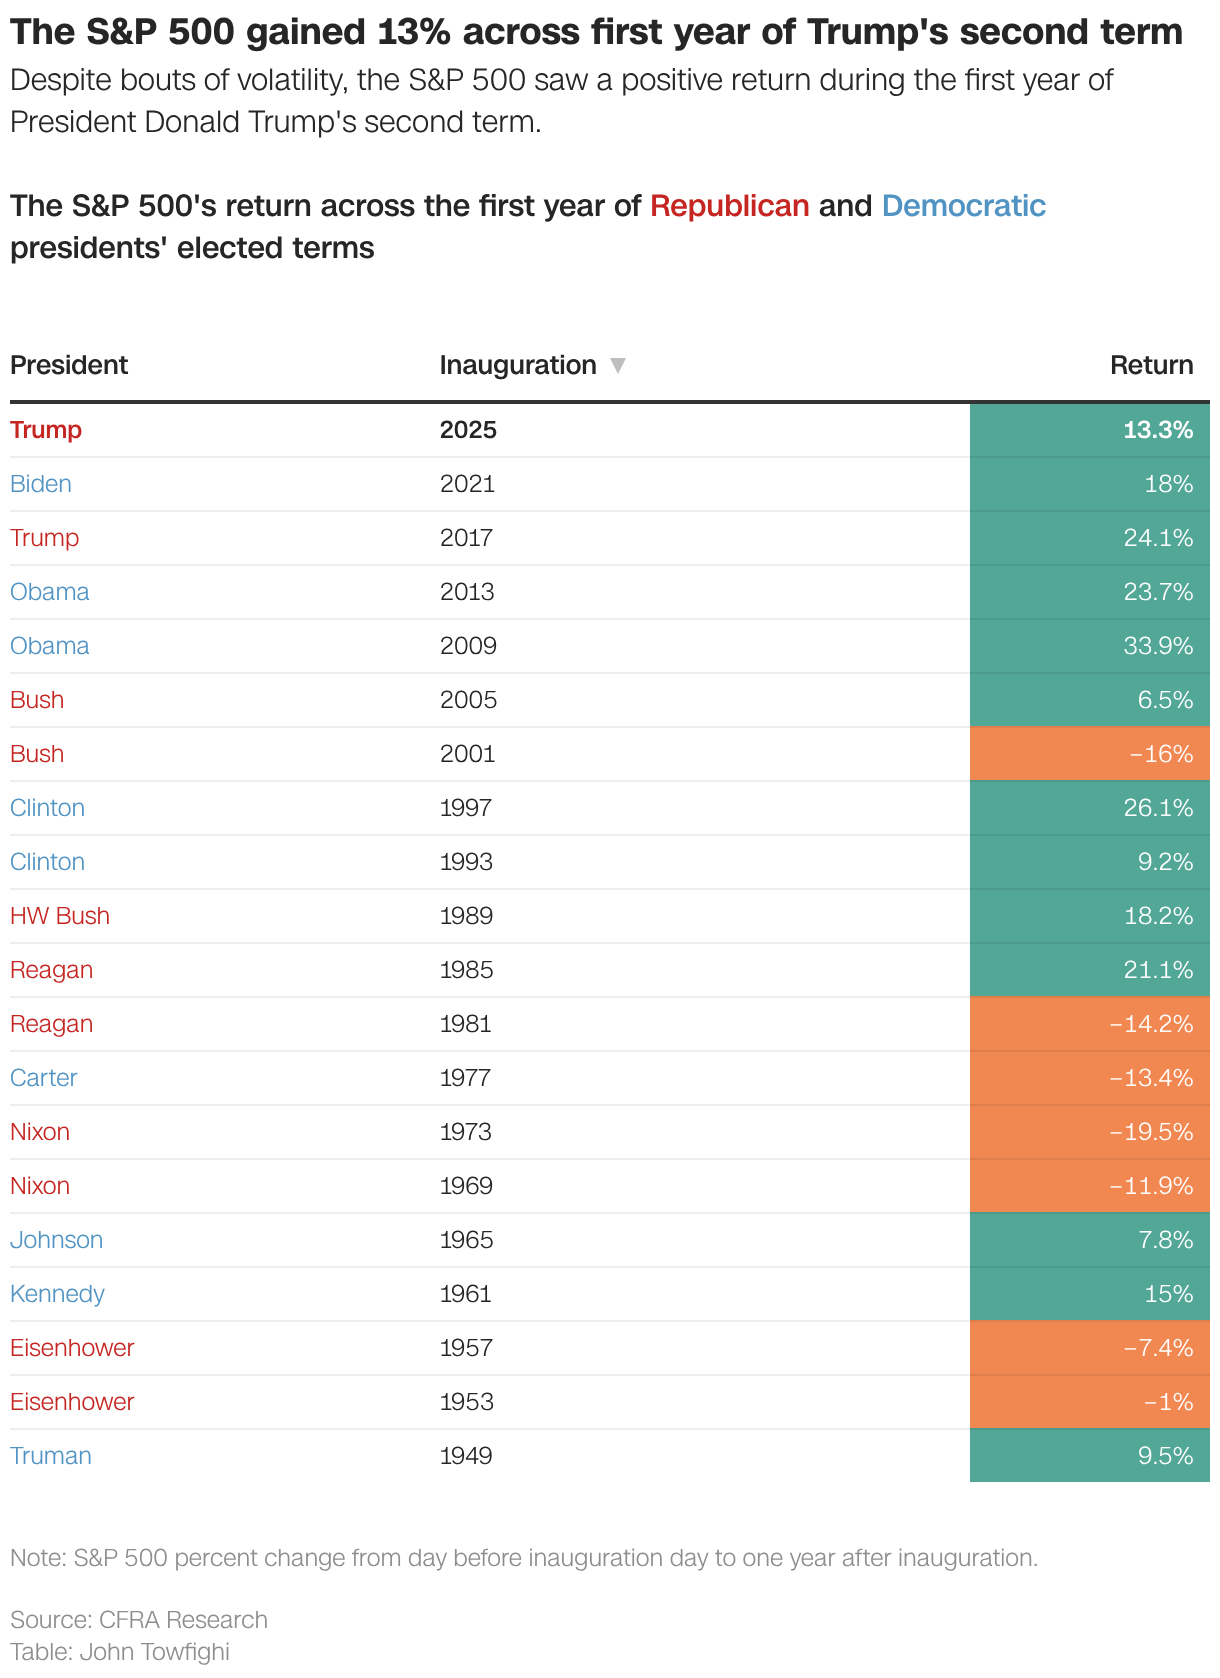The width and height of the screenshot is (1220, 1678).
Task: Click the Inauguration sort arrow icon
Action: [x=618, y=366]
